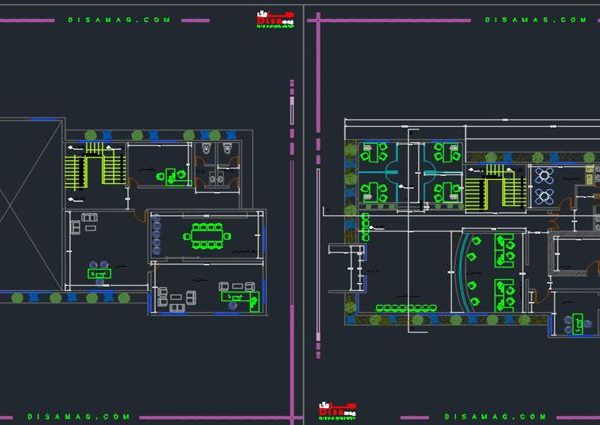Open the DISAMAG.COM link at top right
The height and width of the screenshot is (425, 600).
(522, 19)
